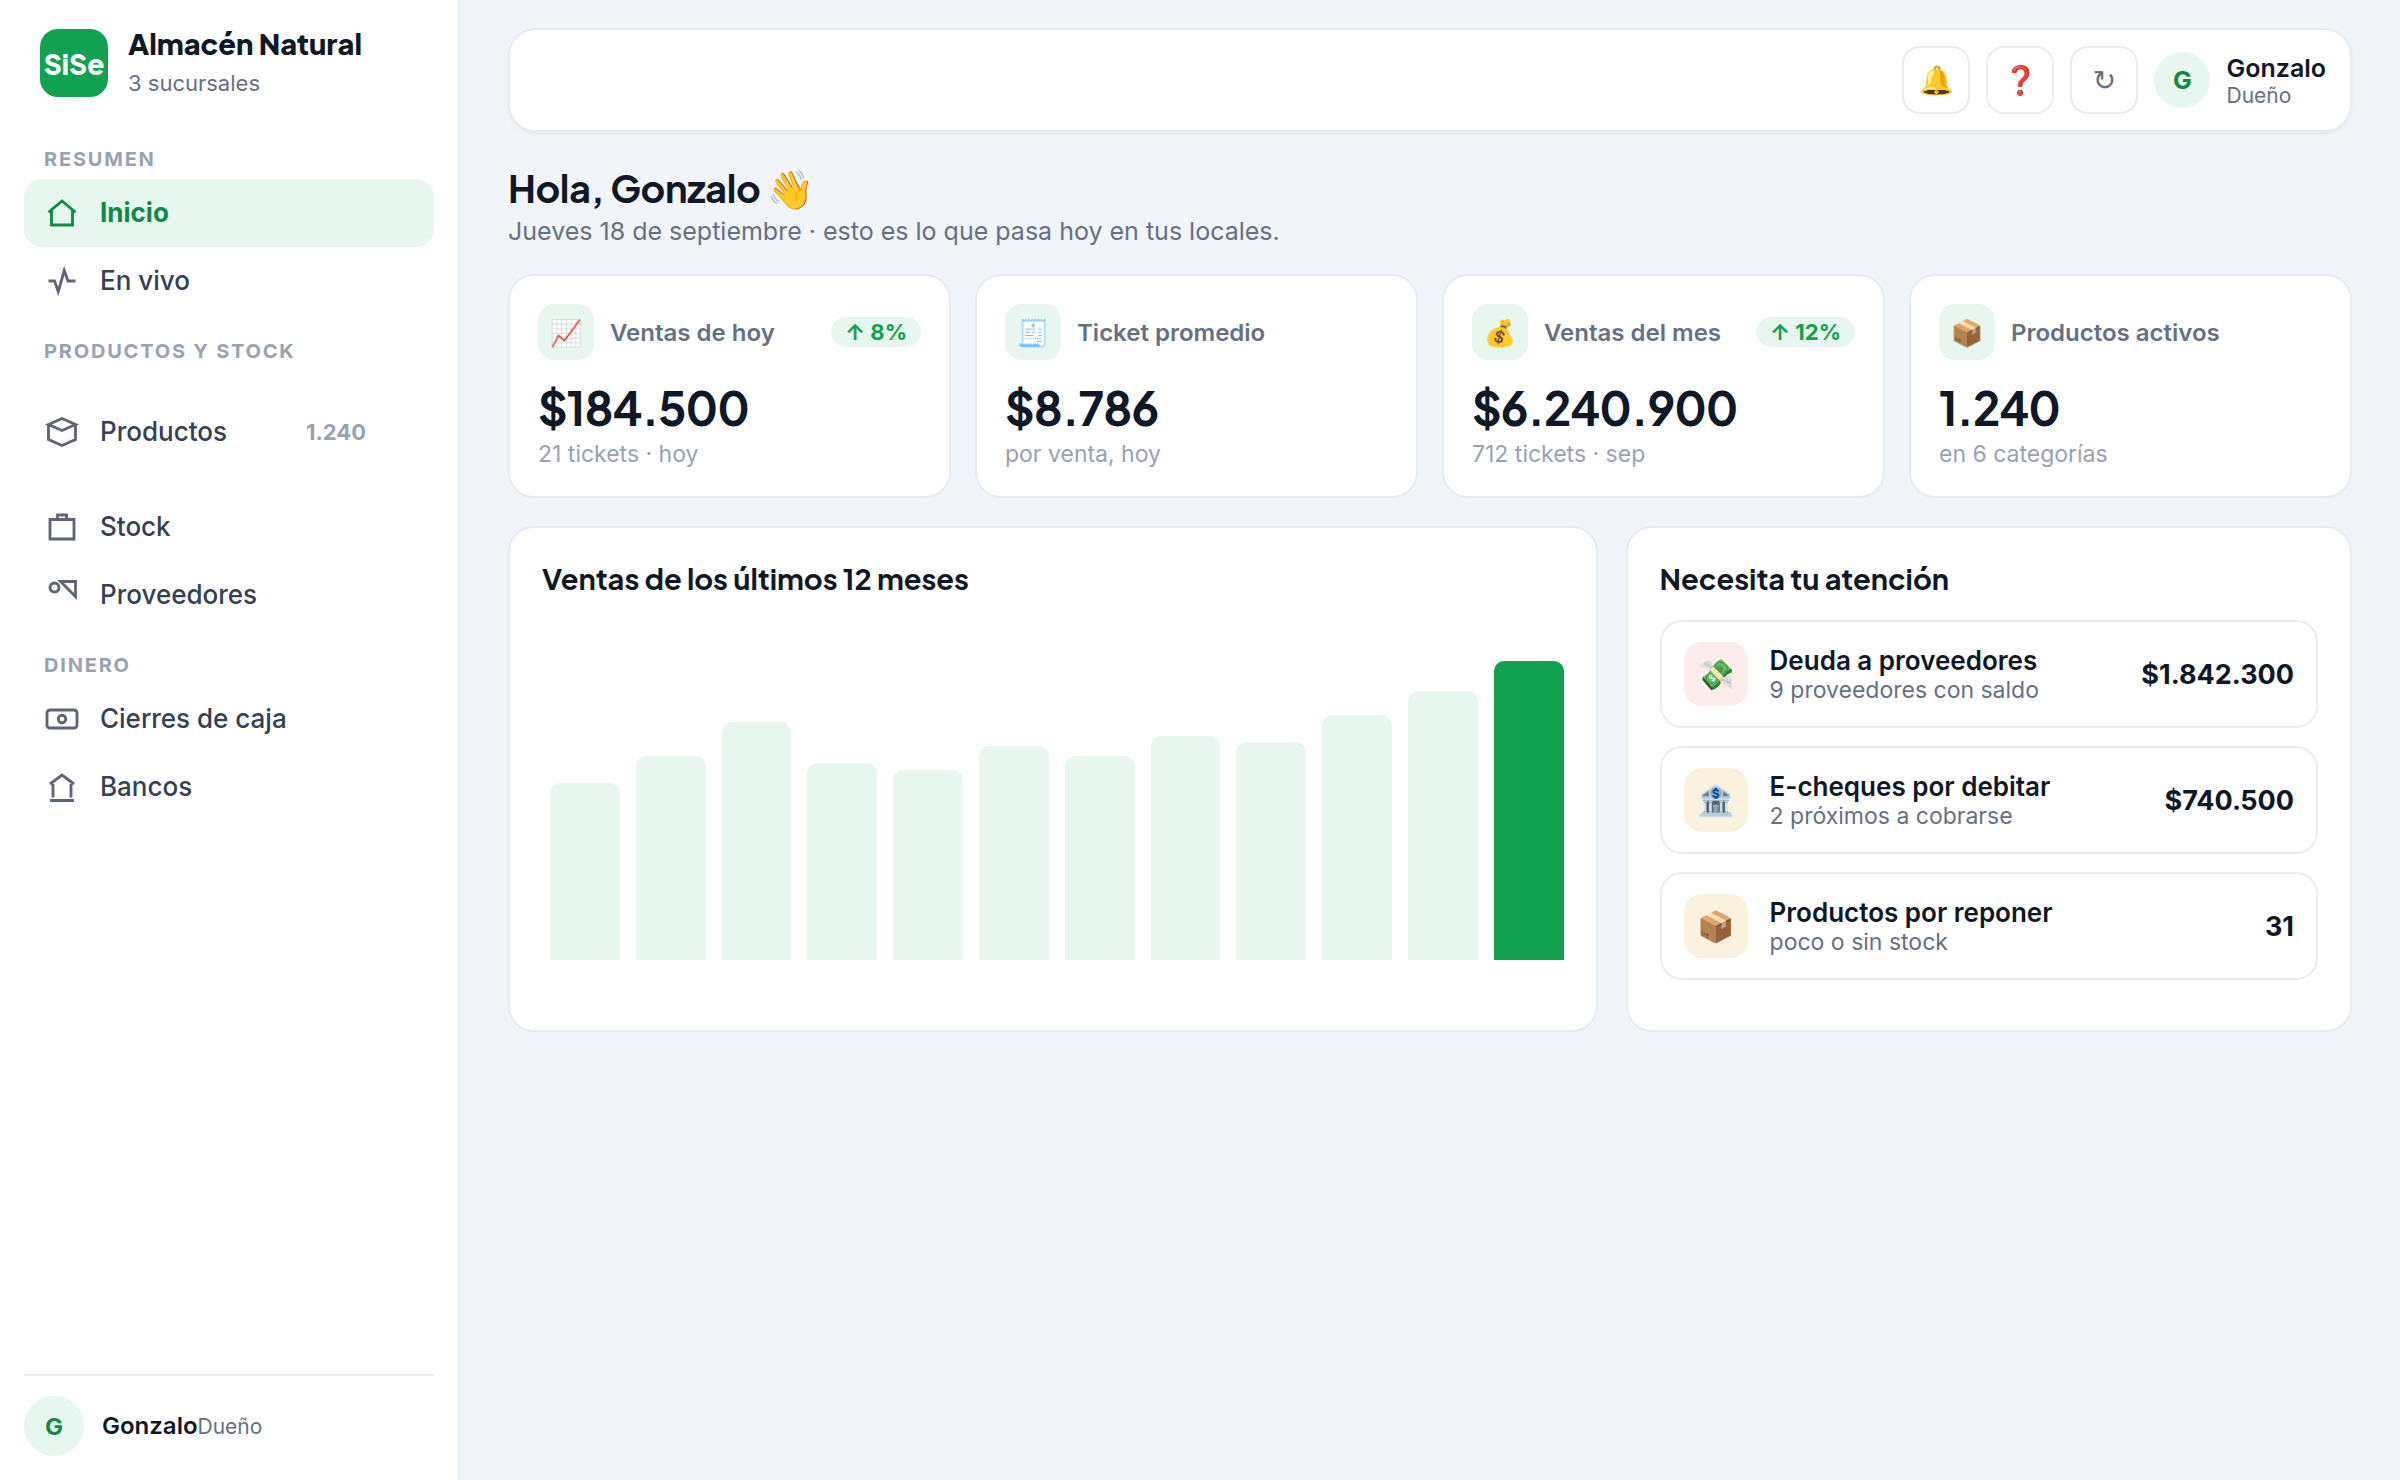Image resolution: width=2400 pixels, height=1480 pixels.
Task: Click the Deuda a proveedores money icon
Action: click(1716, 674)
